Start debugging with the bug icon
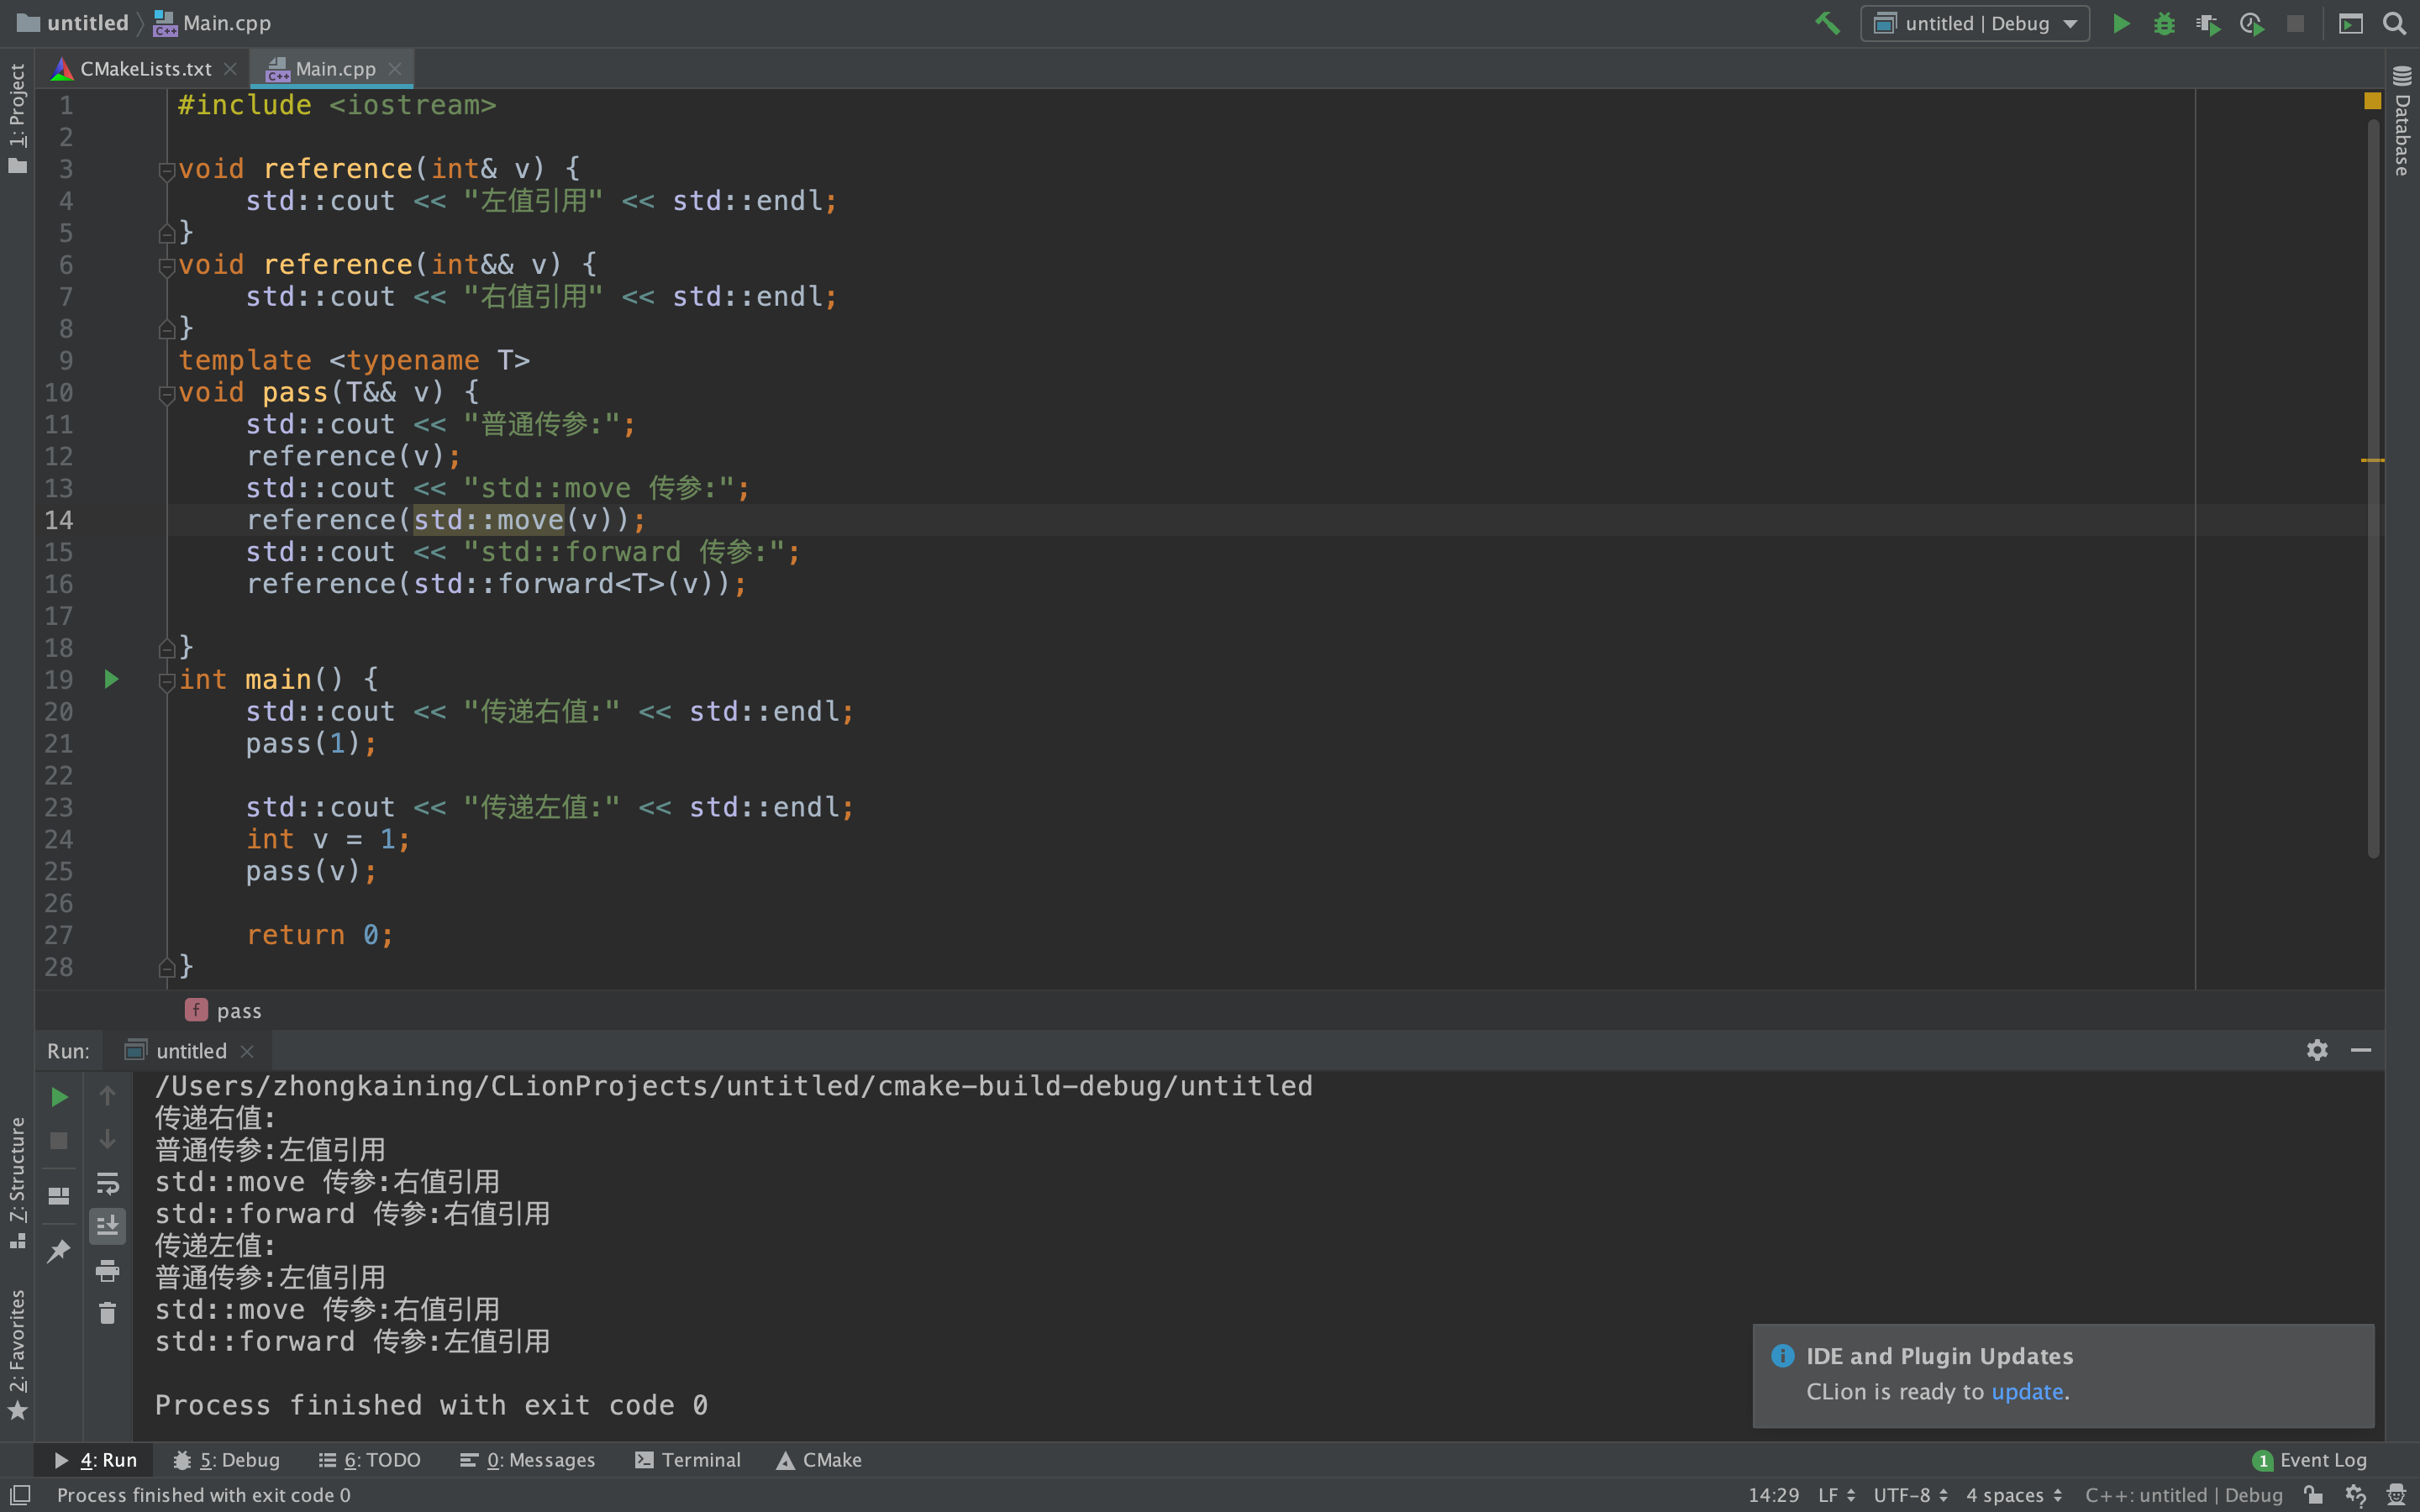This screenshot has width=2420, height=1512. pos(2164,23)
